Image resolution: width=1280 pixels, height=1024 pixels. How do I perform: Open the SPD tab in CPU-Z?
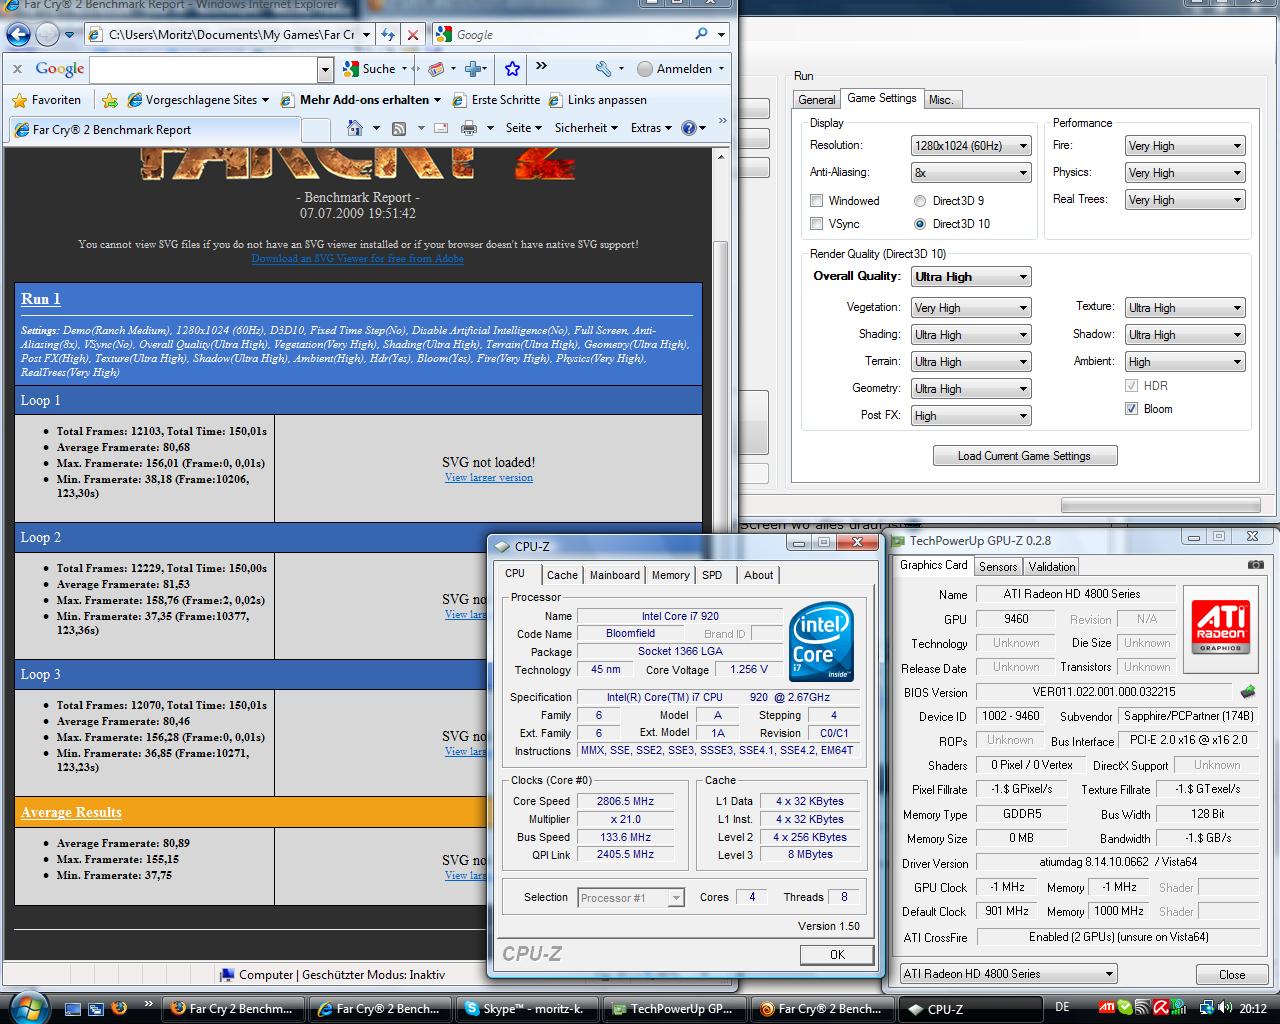[x=712, y=575]
